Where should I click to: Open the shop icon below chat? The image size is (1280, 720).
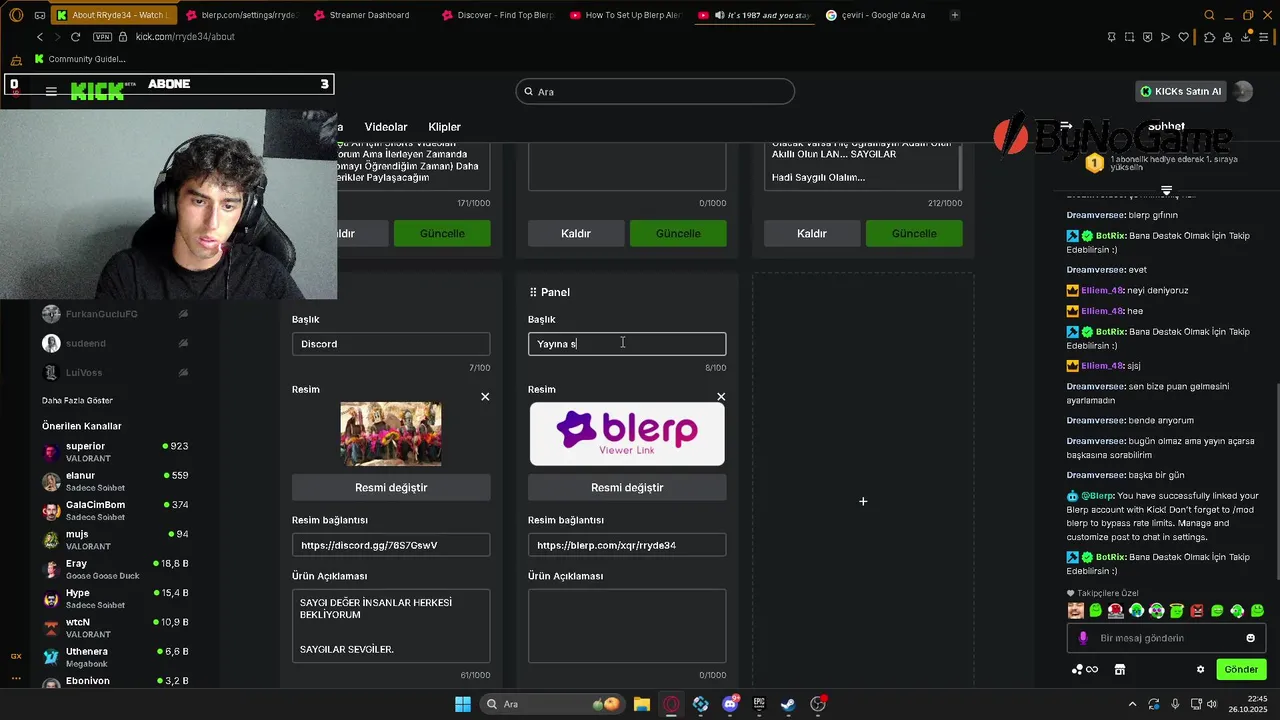(1120, 669)
